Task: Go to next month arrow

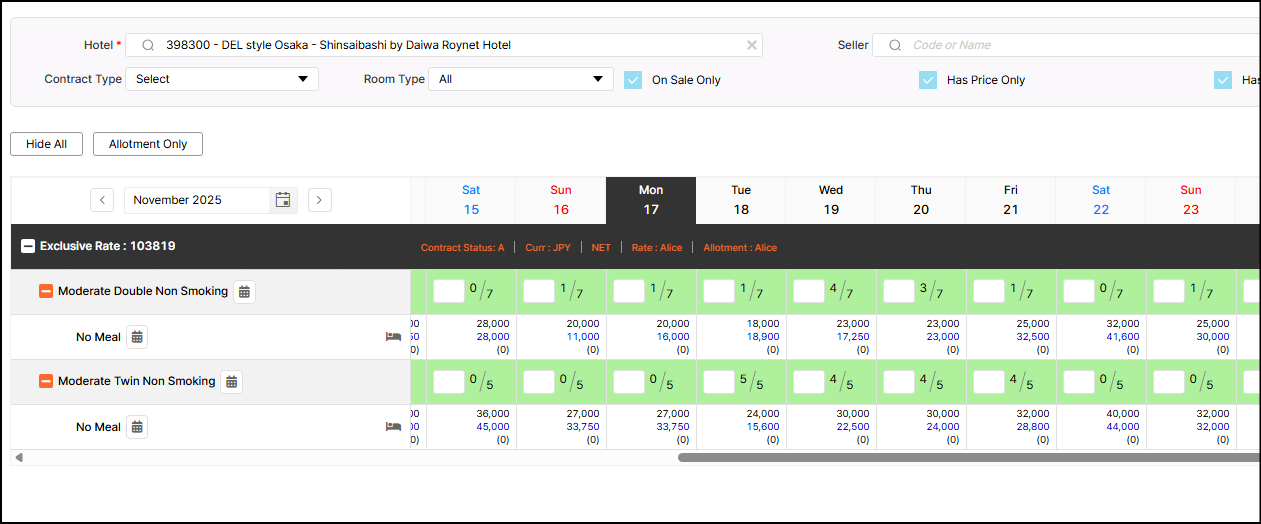Action: point(319,200)
